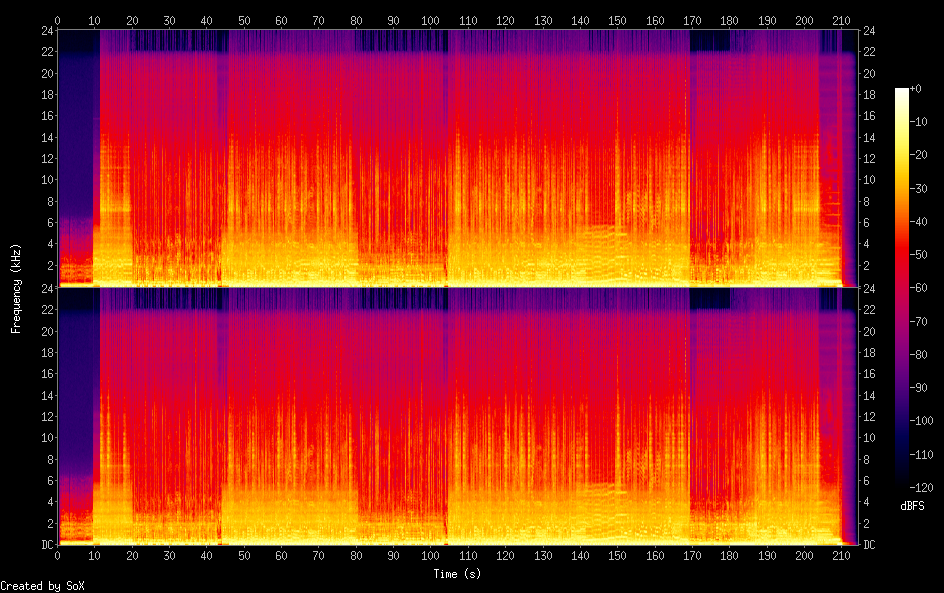
Task: Click the "-80" value on the dBFS scale
Action: 919,355
